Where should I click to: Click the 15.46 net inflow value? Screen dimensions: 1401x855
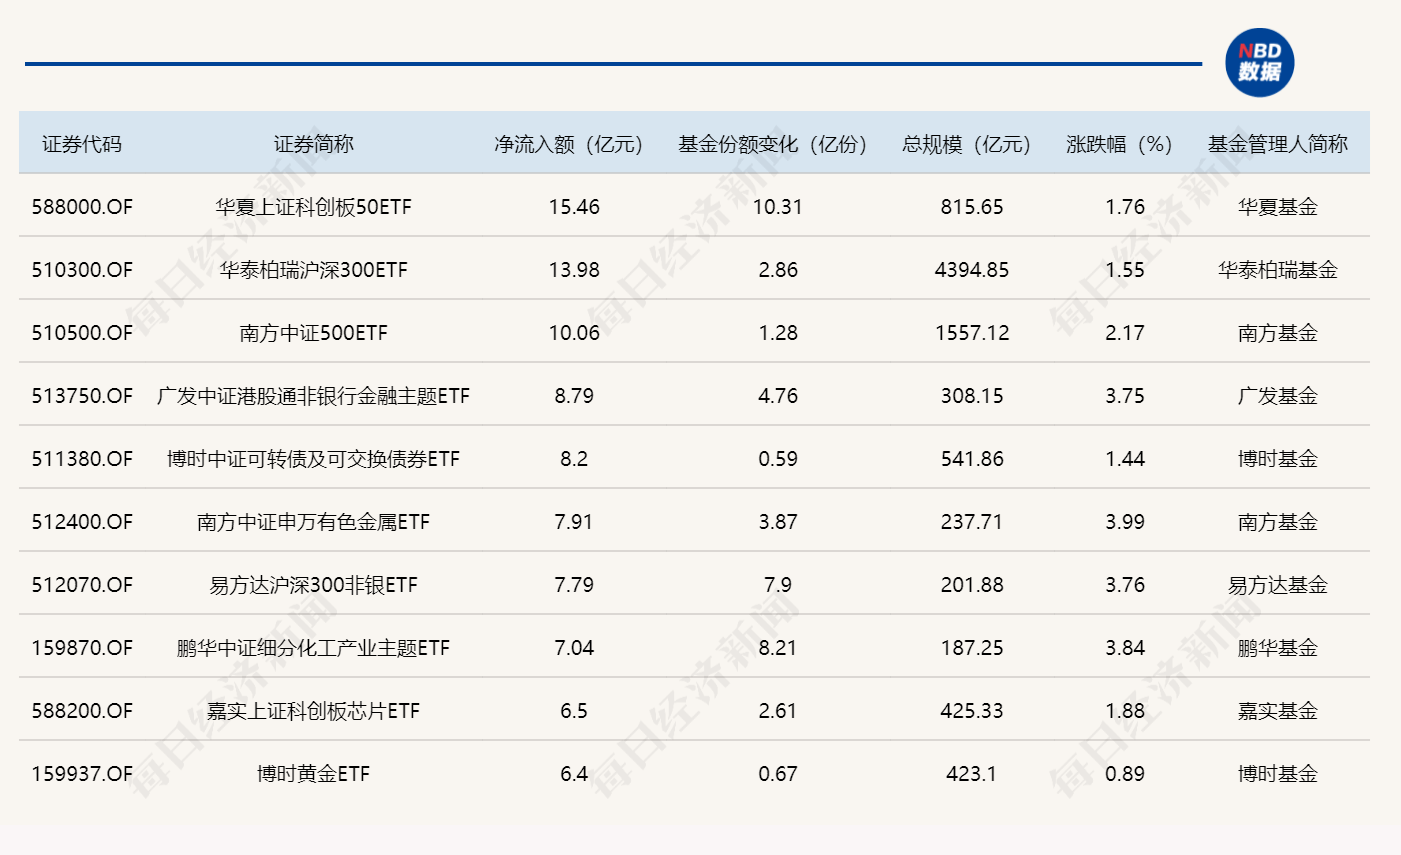(x=573, y=207)
